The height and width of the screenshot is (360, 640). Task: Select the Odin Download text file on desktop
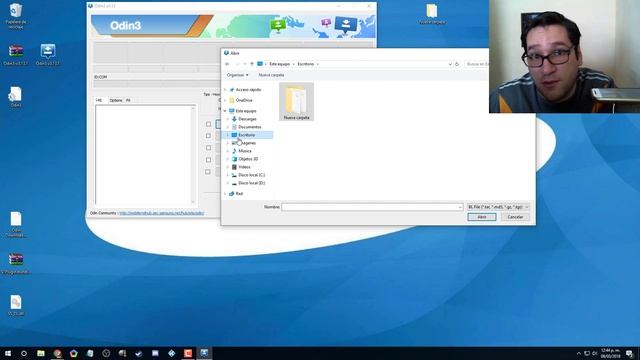pos(16,225)
